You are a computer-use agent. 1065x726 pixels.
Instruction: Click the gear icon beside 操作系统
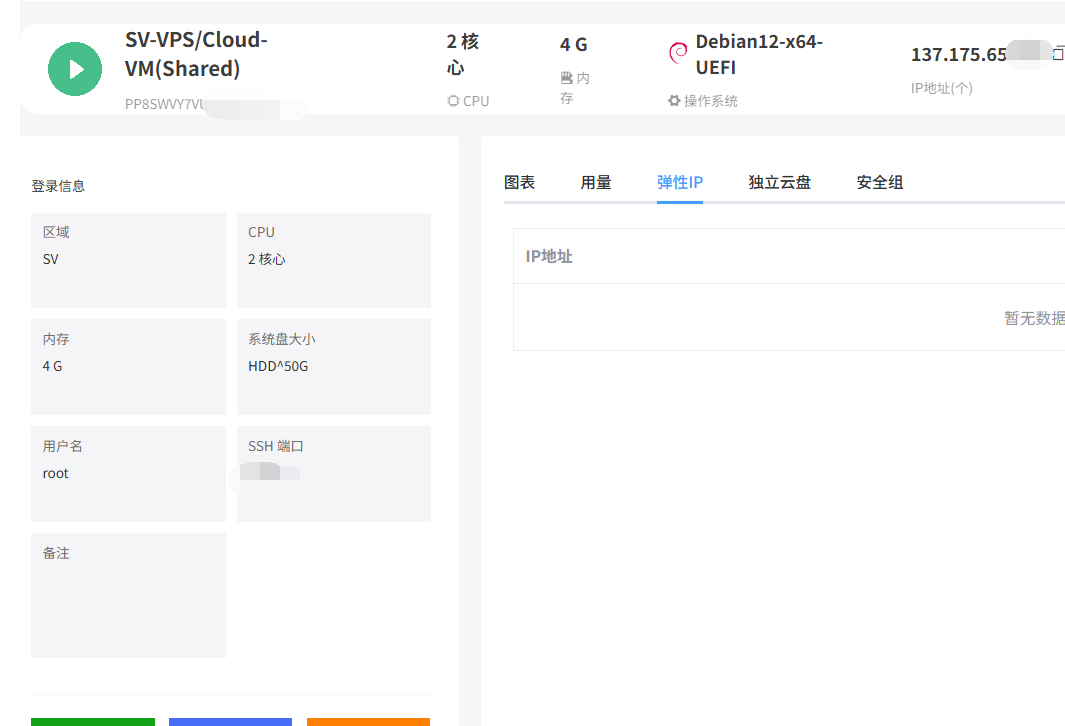674,101
